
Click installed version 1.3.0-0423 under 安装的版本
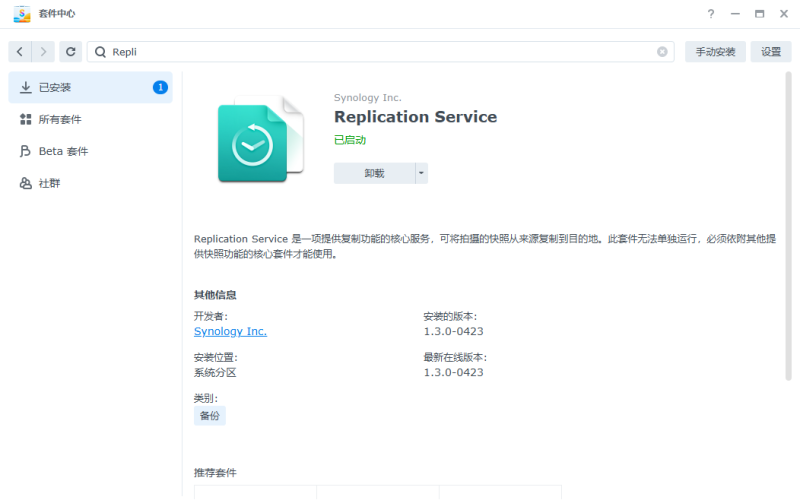[454, 331]
